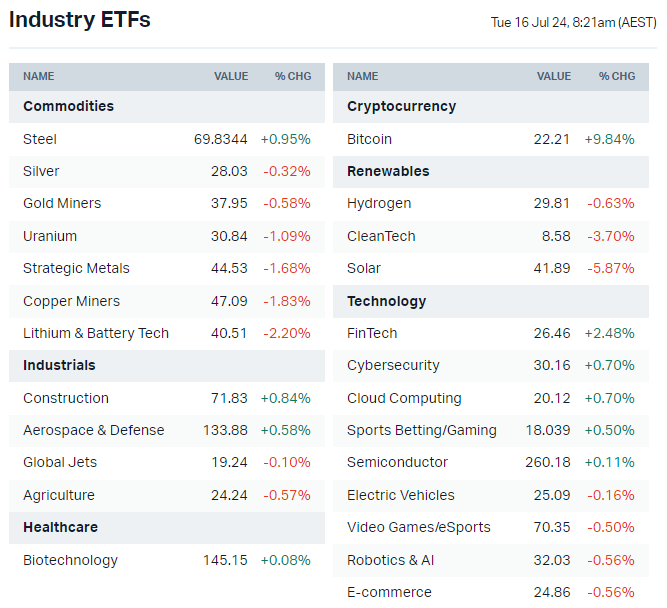This screenshot has height=608, width=667.
Task: Sort right table by % CHG header
Action: (x=617, y=76)
